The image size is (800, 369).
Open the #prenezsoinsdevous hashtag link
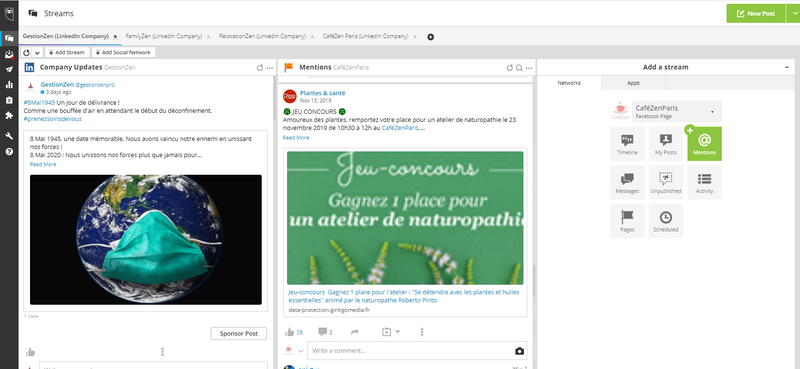click(52, 119)
